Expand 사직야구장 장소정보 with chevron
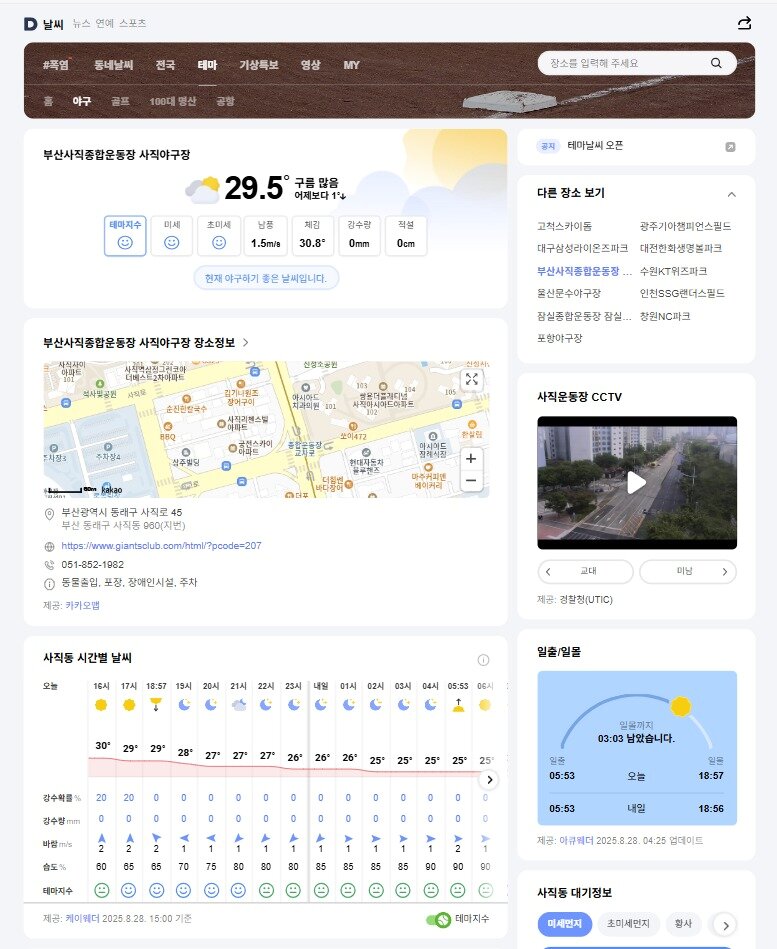The height and width of the screenshot is (949, 777). click(246, 343)
